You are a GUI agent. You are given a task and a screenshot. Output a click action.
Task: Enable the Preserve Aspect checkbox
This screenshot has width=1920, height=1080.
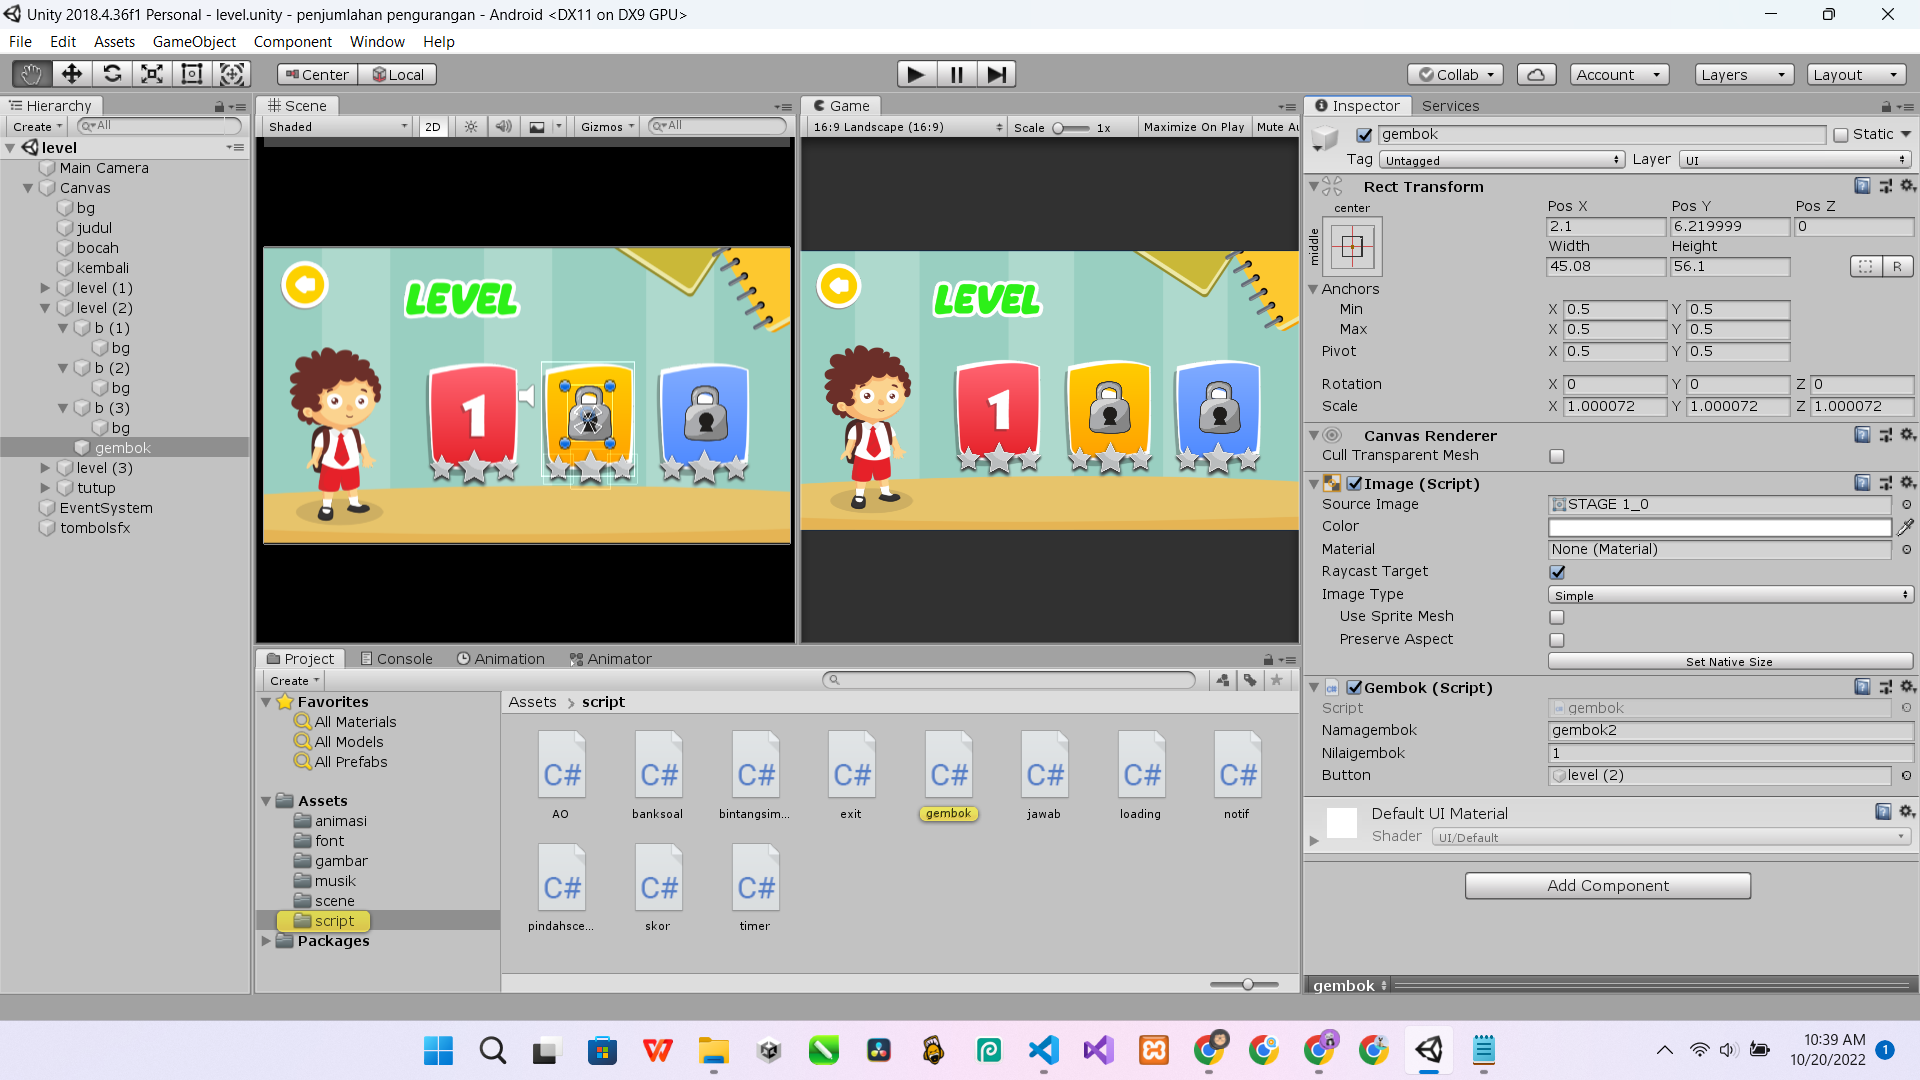(x=1557, y=640)
